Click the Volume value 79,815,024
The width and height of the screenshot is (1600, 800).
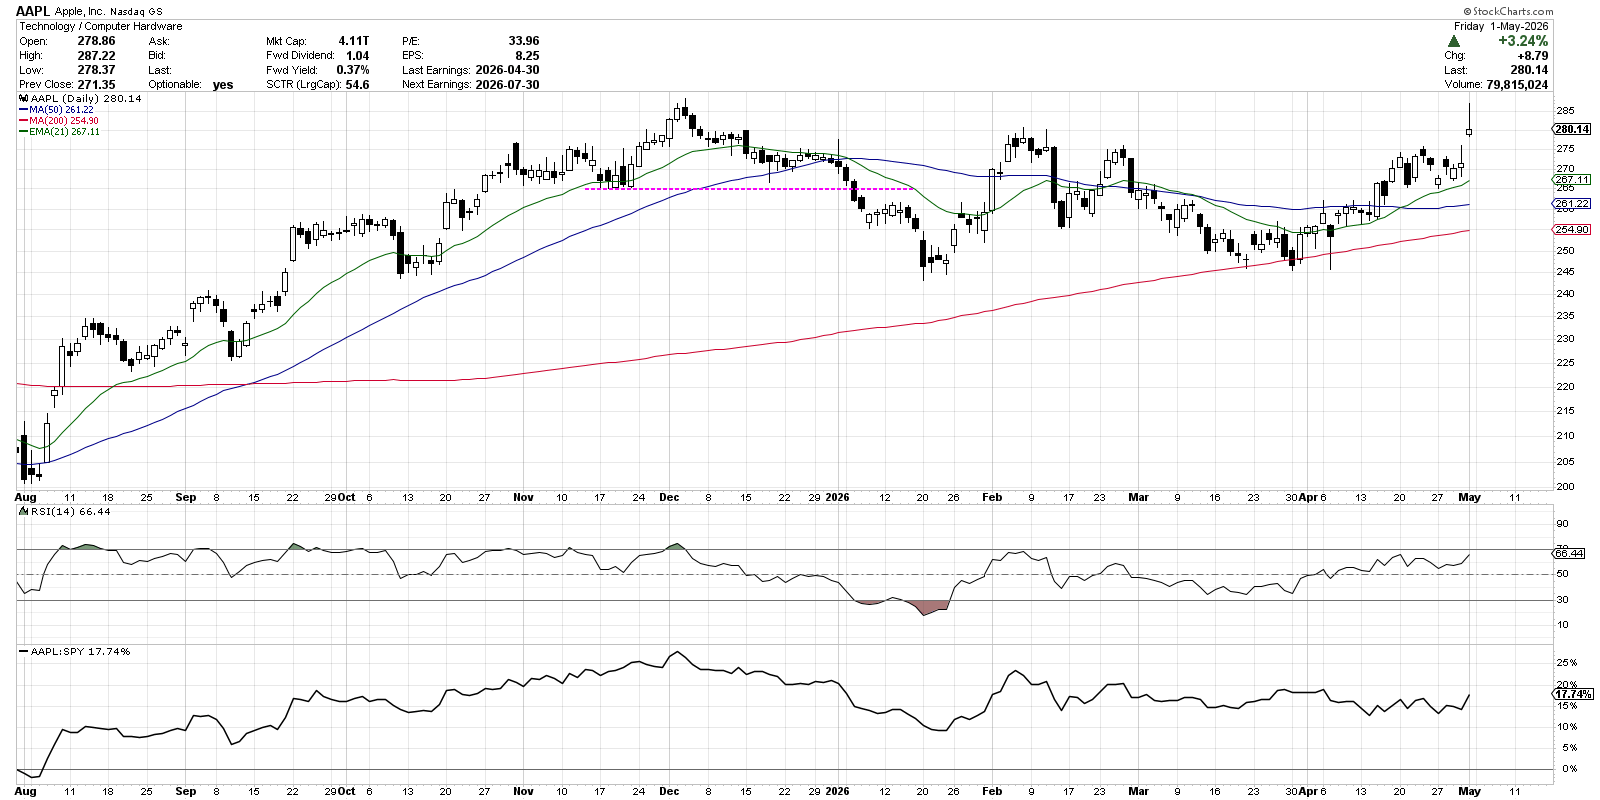[1517, 85]
